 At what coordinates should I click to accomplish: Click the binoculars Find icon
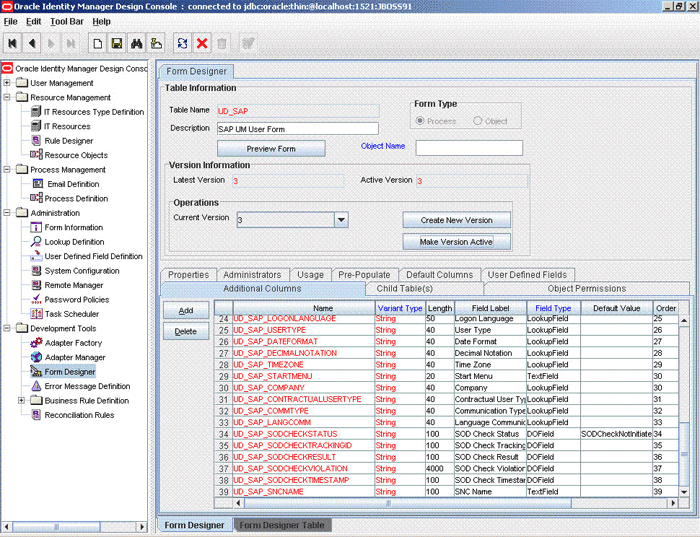pyautogui.click(x=136, y=43)
